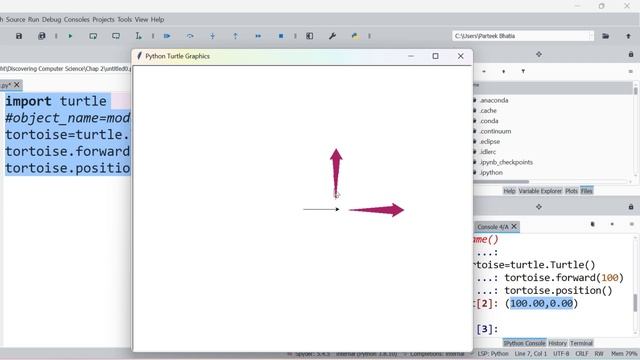This screenshot has width=640, height=360.
Task: Save the current file using the toolbar
Action: pos(19,36)
